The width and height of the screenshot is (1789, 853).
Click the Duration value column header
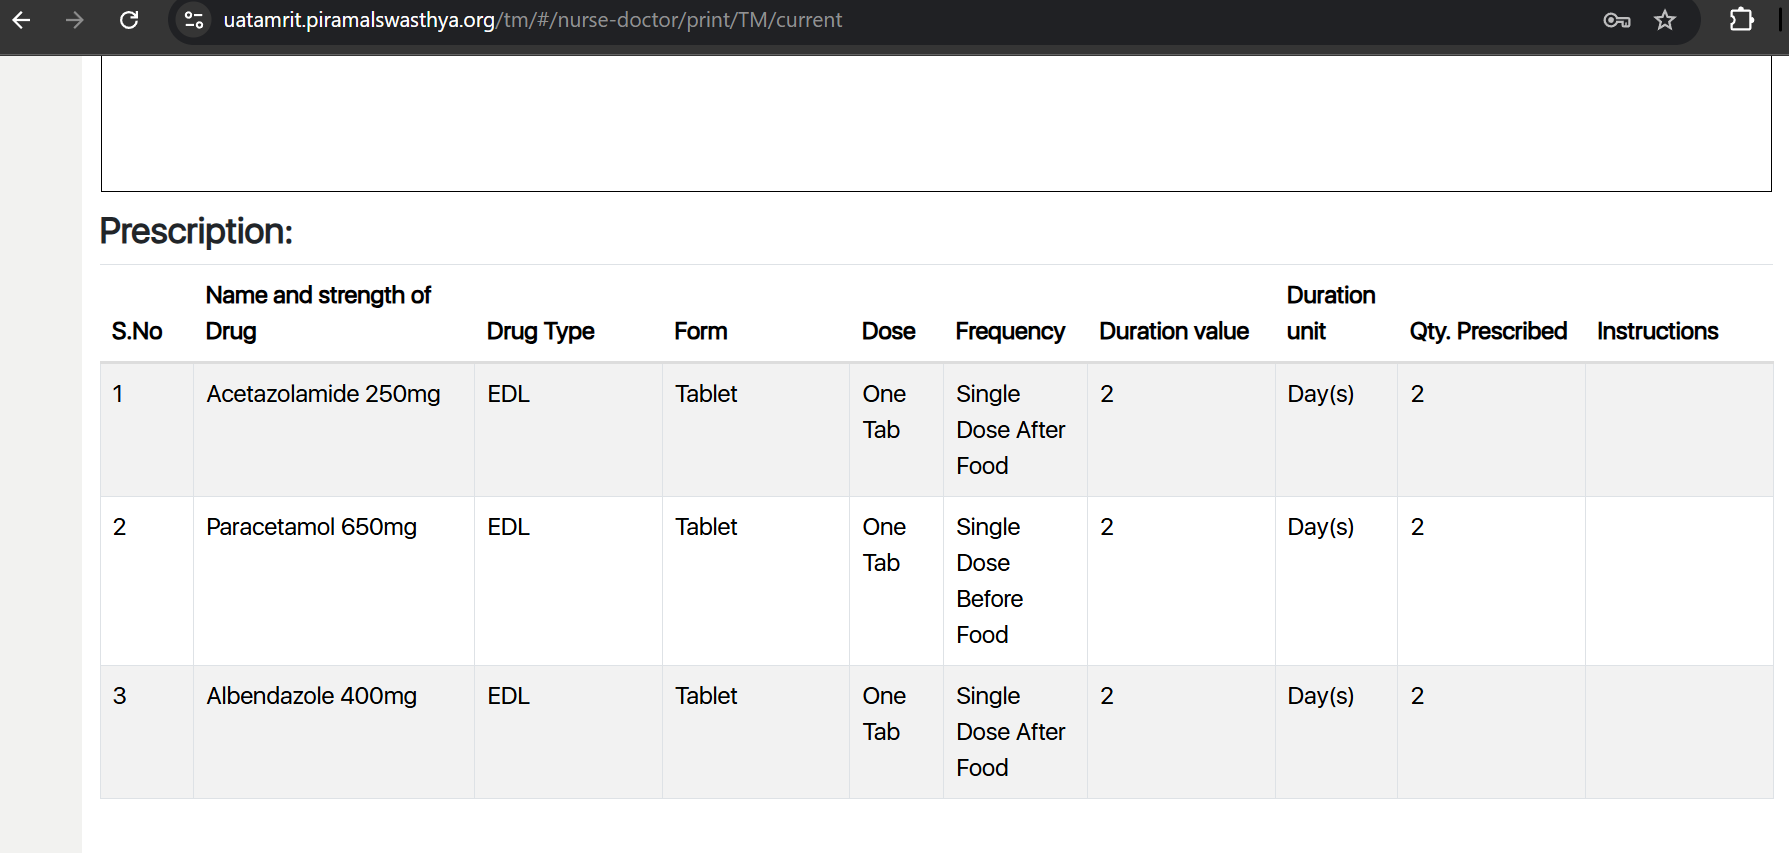click(1173, 331)
